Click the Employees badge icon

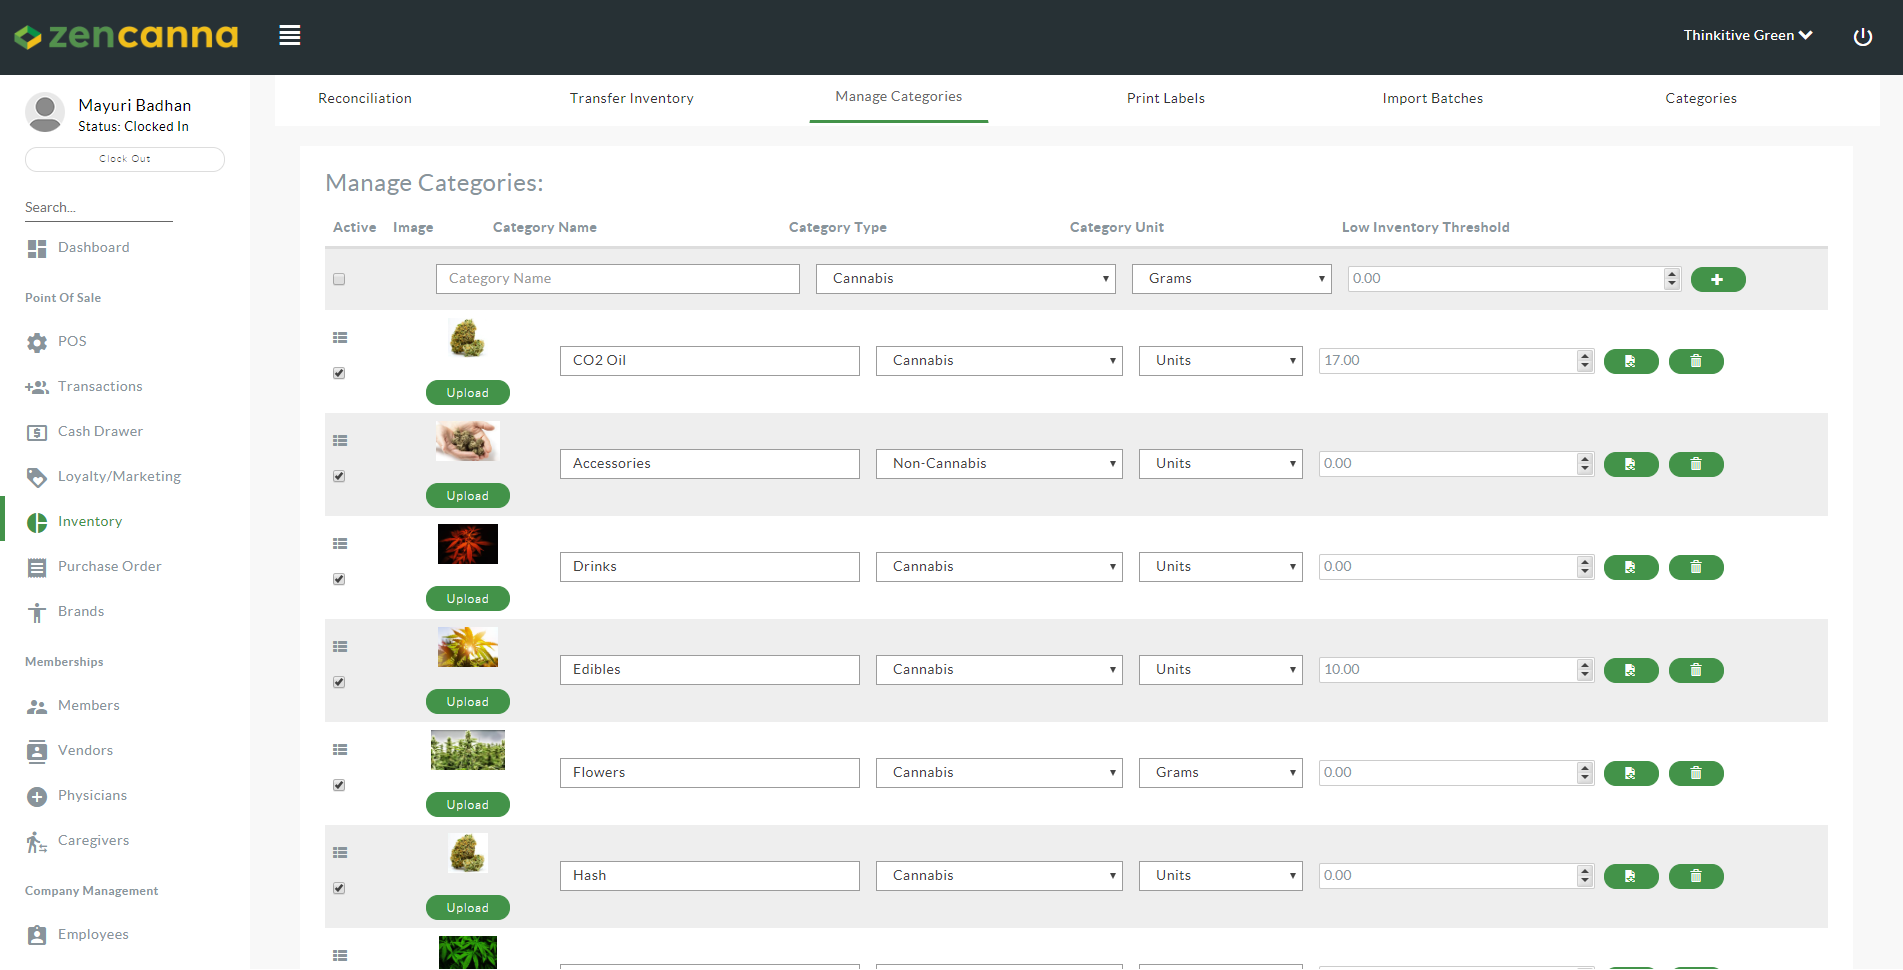(37, 936)
